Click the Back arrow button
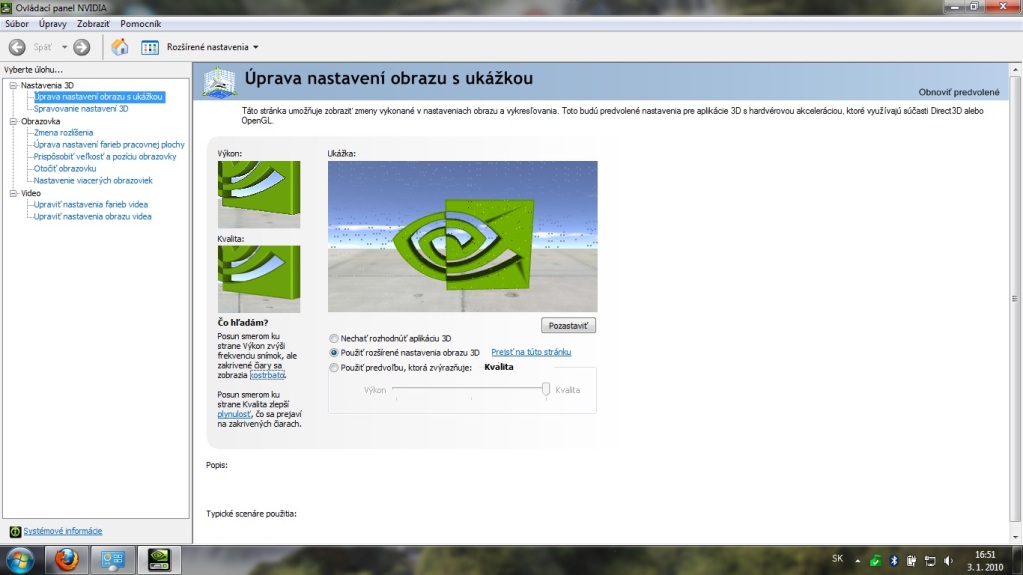Viewport: 1023px width, 575px height. click(17, 47)
